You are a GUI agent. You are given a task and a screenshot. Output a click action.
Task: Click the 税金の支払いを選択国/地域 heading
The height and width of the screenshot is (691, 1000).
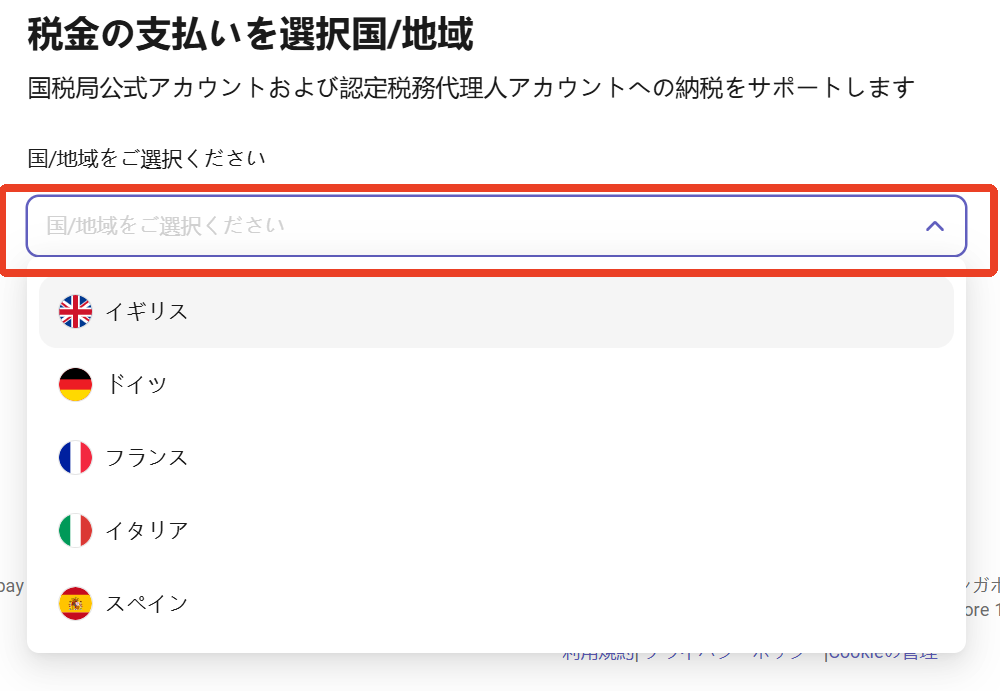point(250,35)
